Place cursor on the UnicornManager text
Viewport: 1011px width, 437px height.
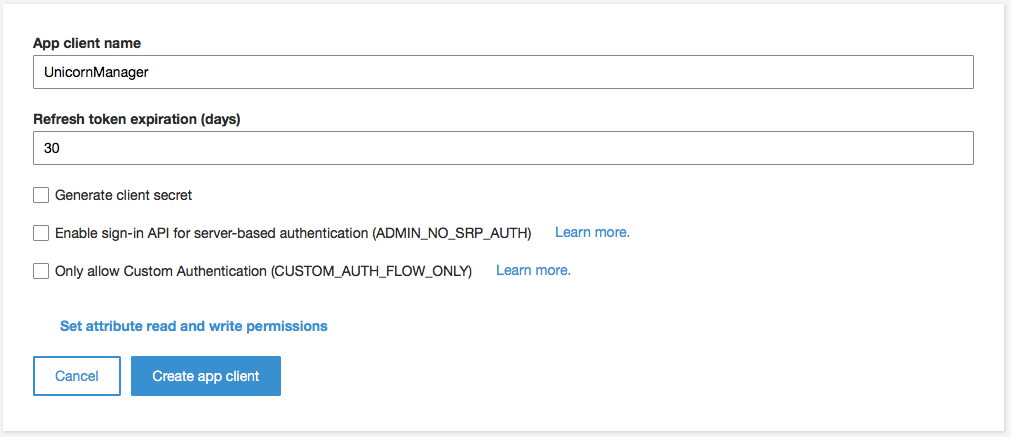point(96,73)
